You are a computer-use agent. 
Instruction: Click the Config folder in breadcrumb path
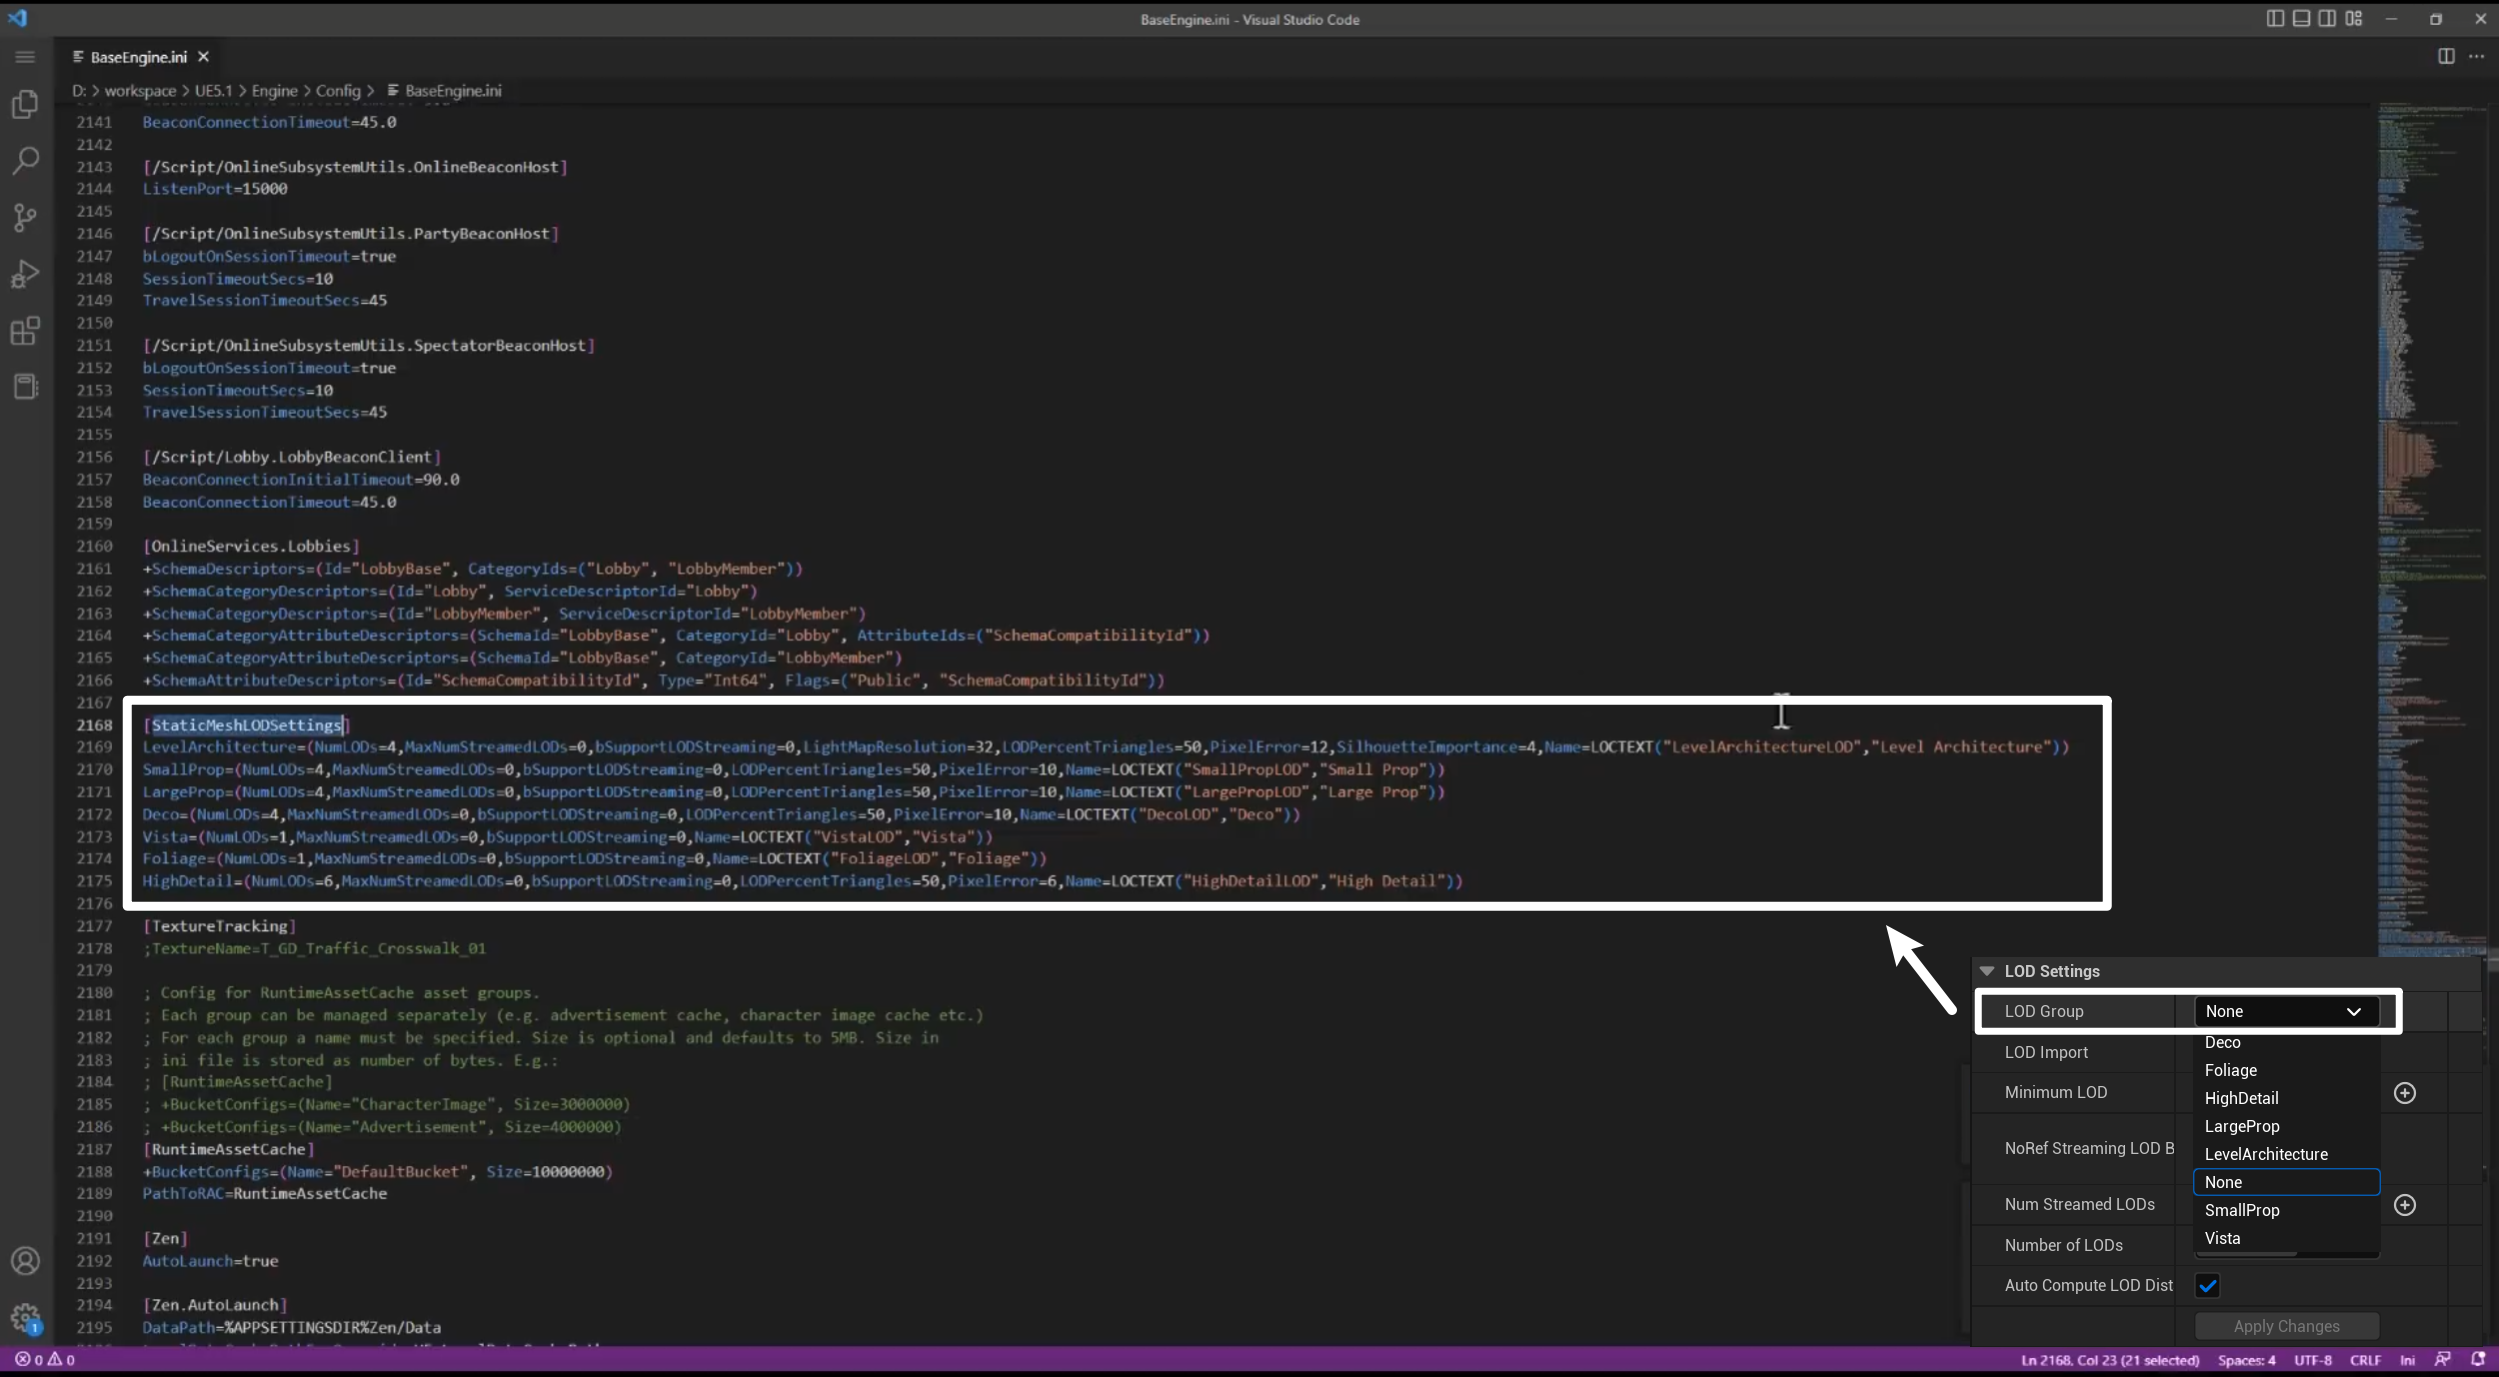pos(338,91)
